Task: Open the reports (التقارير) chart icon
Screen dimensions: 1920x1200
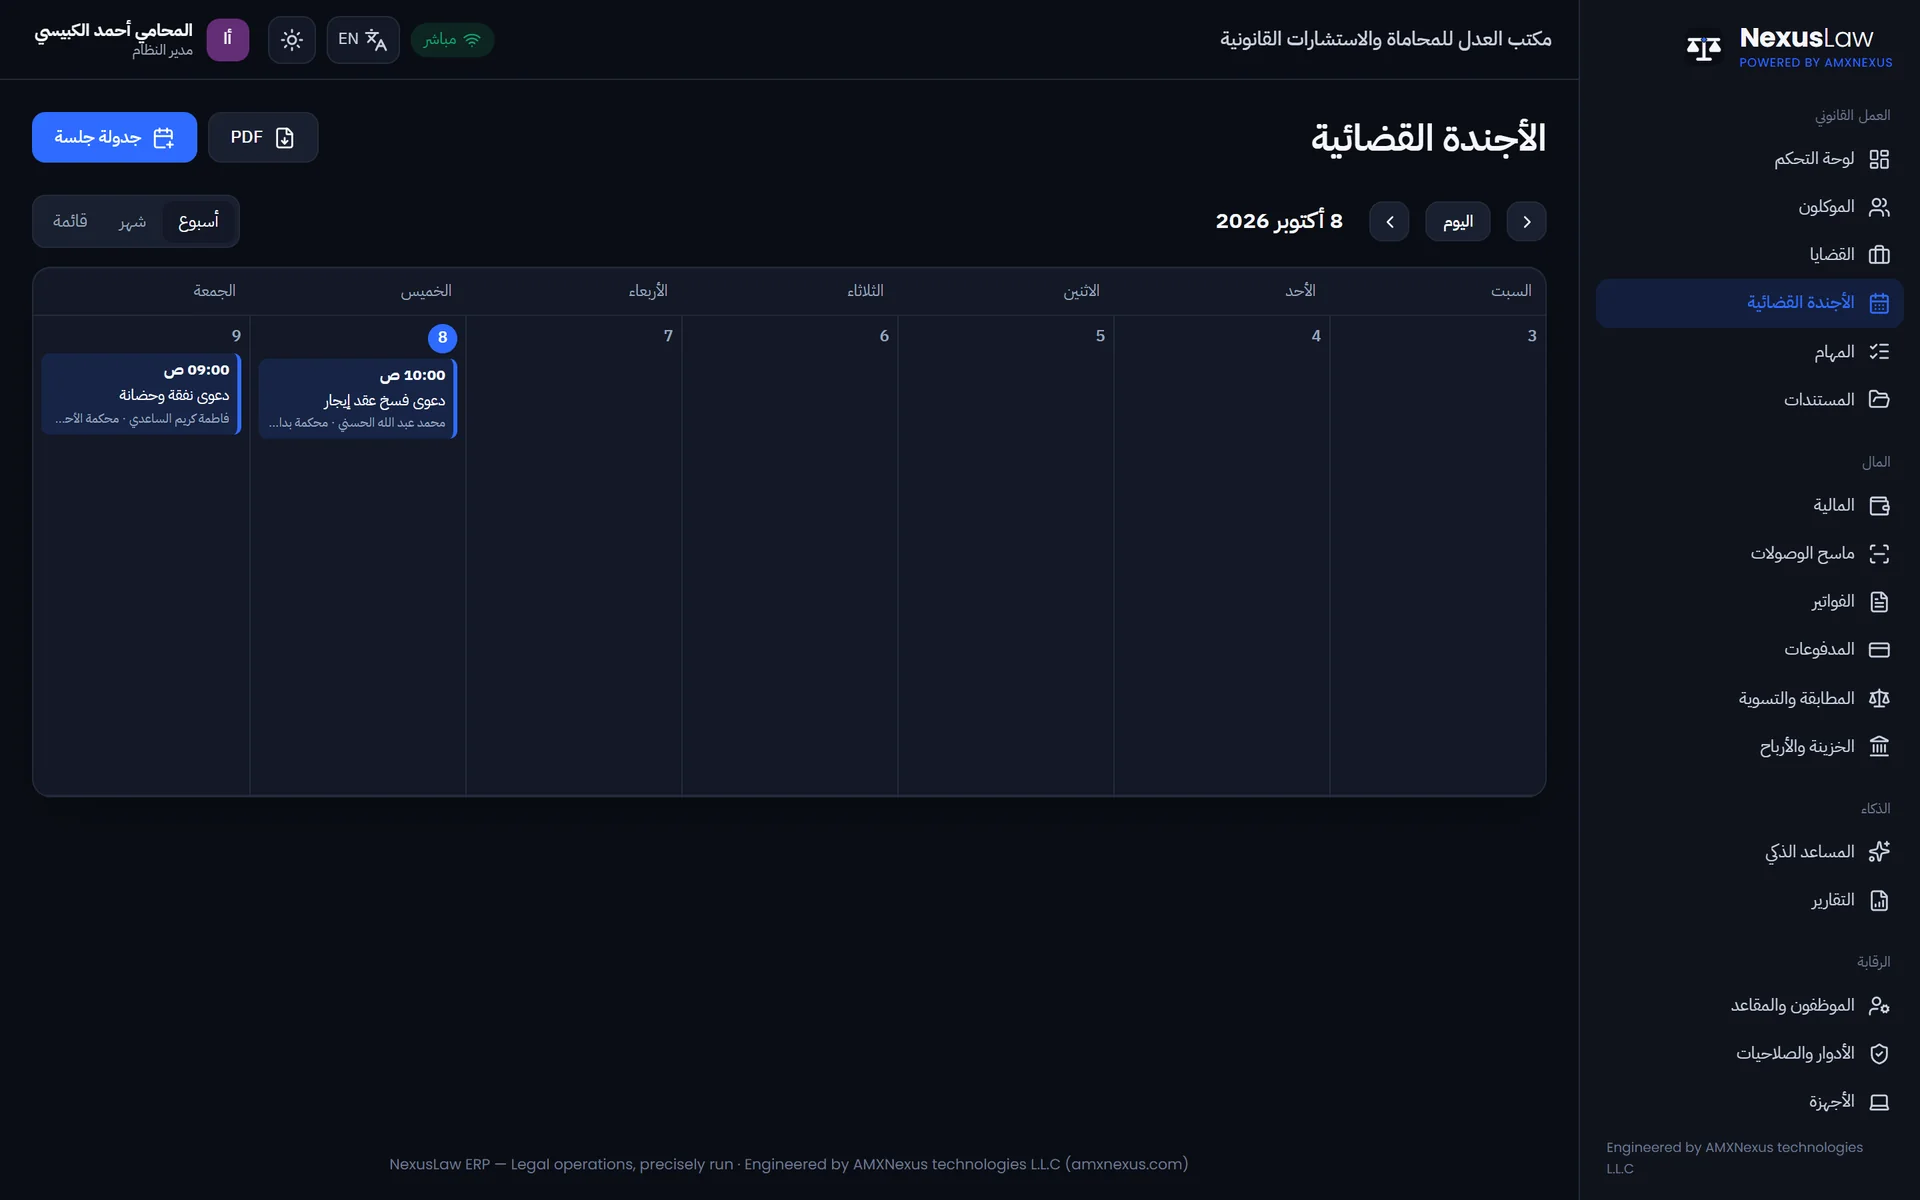Action: [x=1879, y=901]
